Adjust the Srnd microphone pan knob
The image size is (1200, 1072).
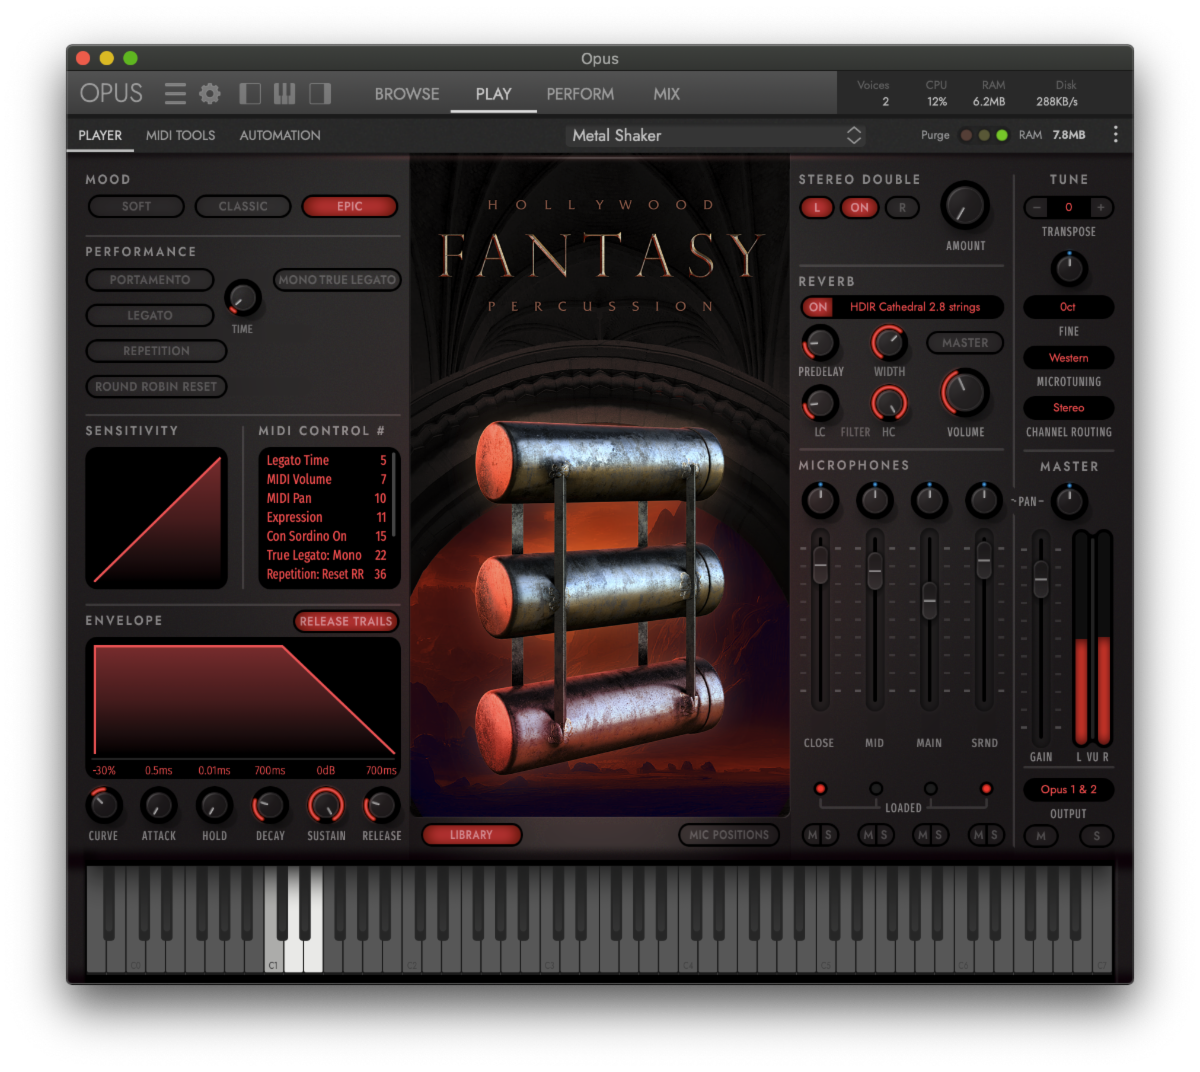coord(984,499)
